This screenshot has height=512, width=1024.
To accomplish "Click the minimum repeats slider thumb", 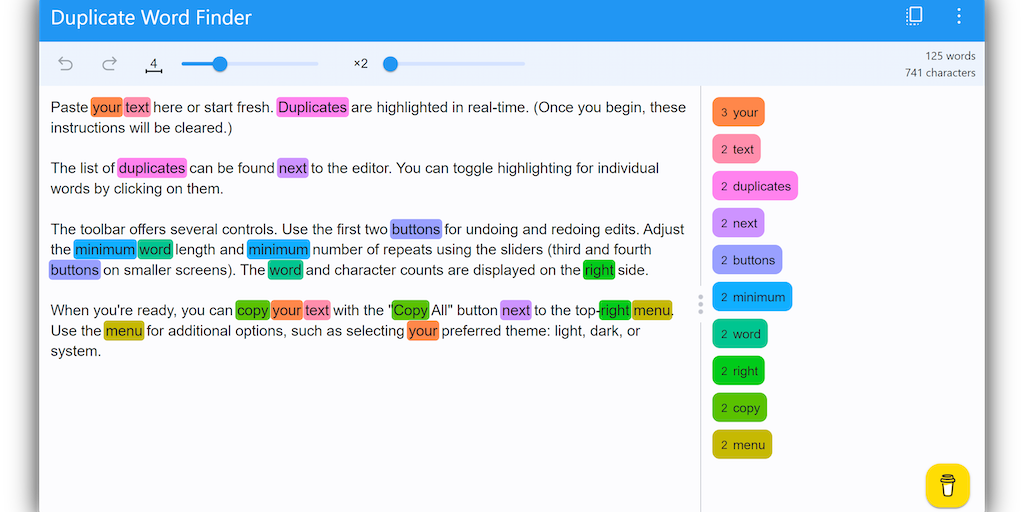I will click(x=391, y=64).
